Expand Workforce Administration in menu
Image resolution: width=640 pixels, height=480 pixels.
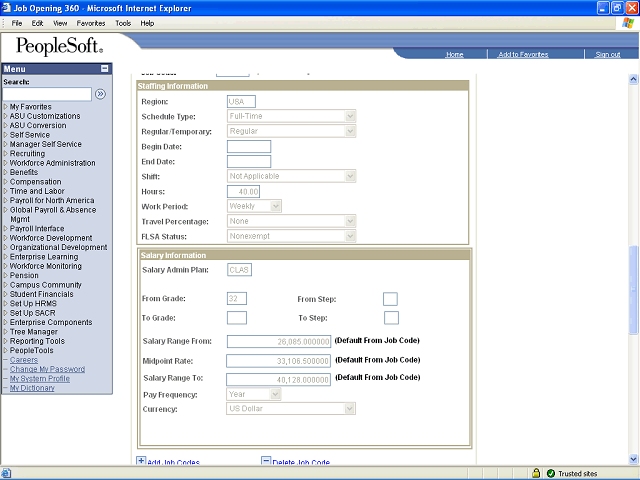(x=53, y=163)
